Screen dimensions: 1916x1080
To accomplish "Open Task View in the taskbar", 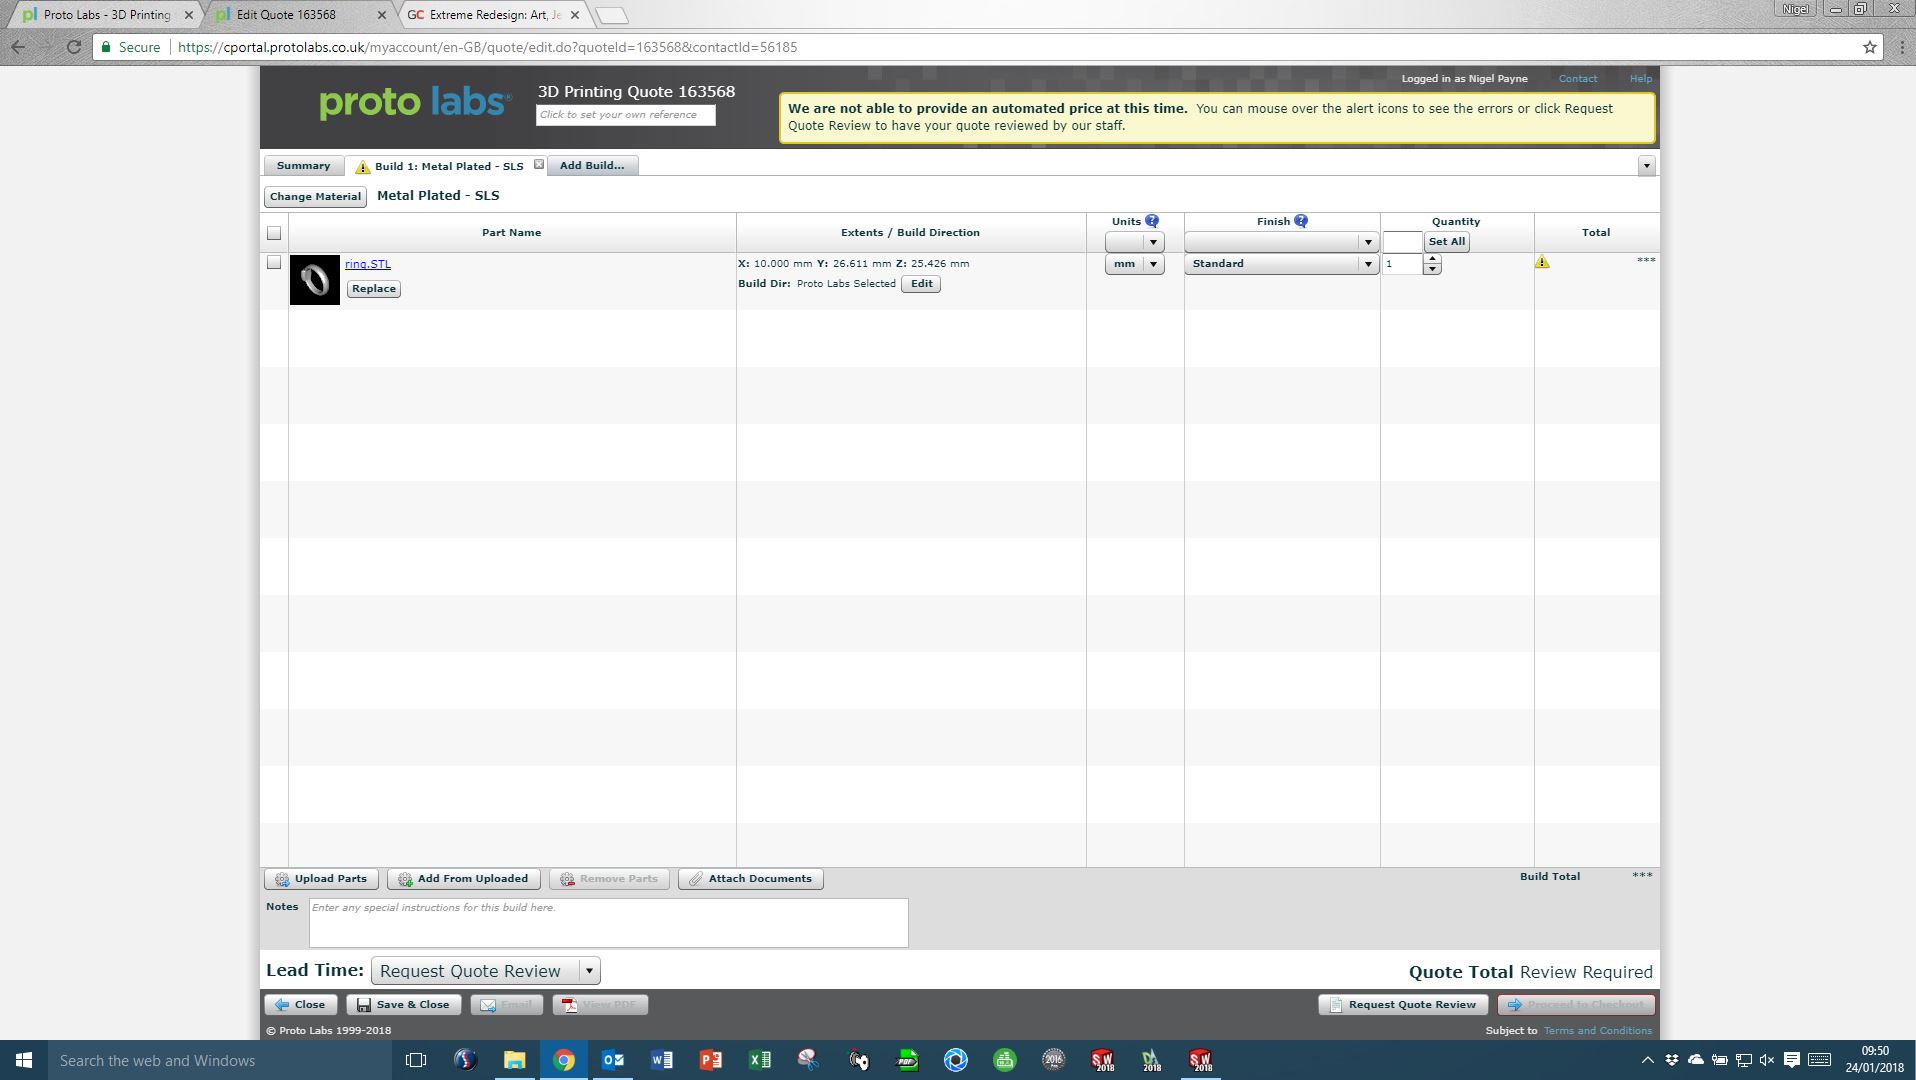I will [416, 1060].
